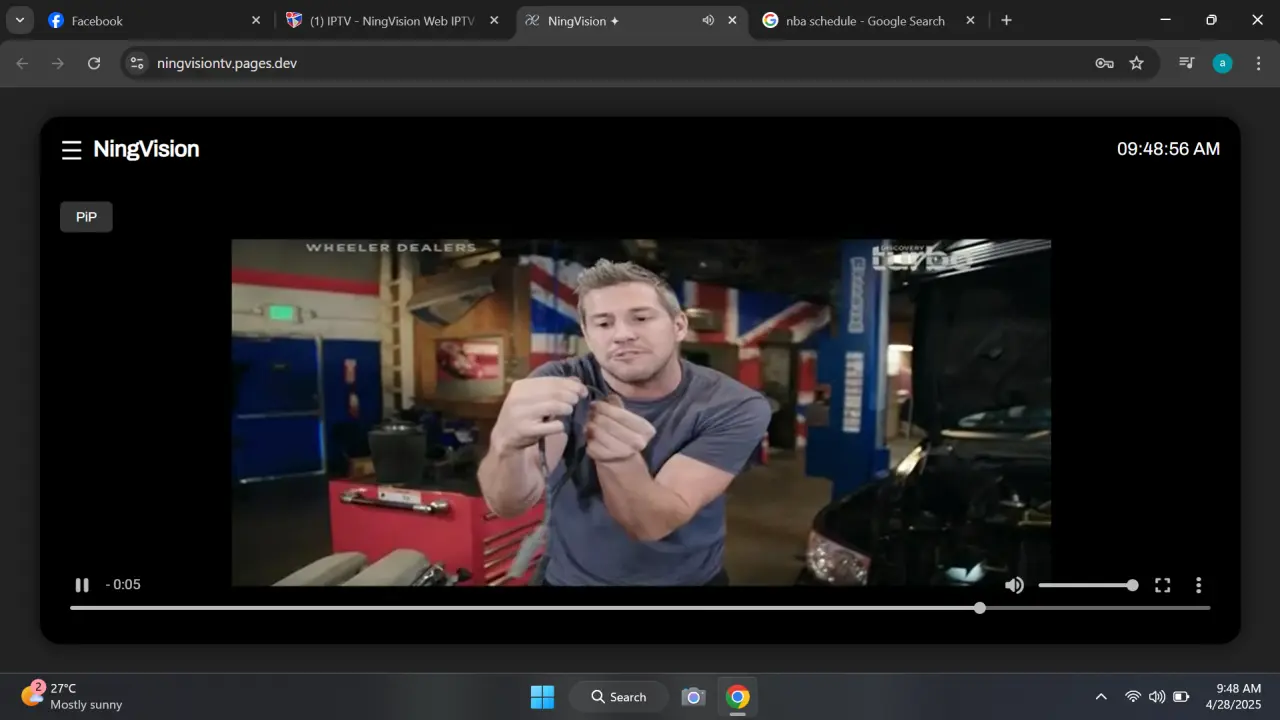Screen dimensions: 1280x720
Task: Minimize the Chrome window
Action: point(1166,20)
